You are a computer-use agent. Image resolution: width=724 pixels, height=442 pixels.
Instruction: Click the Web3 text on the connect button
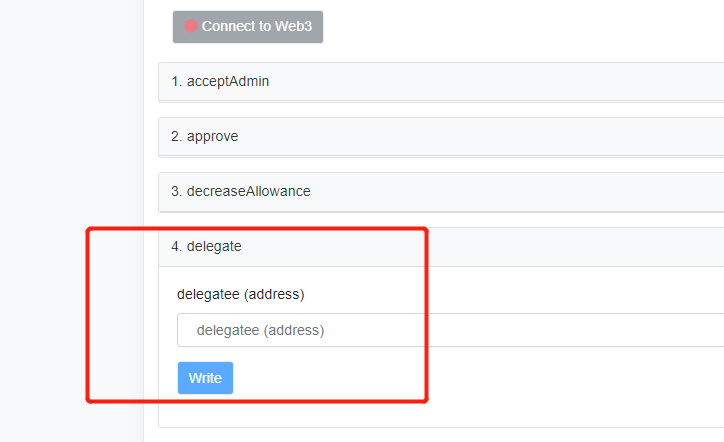point(293,26)
